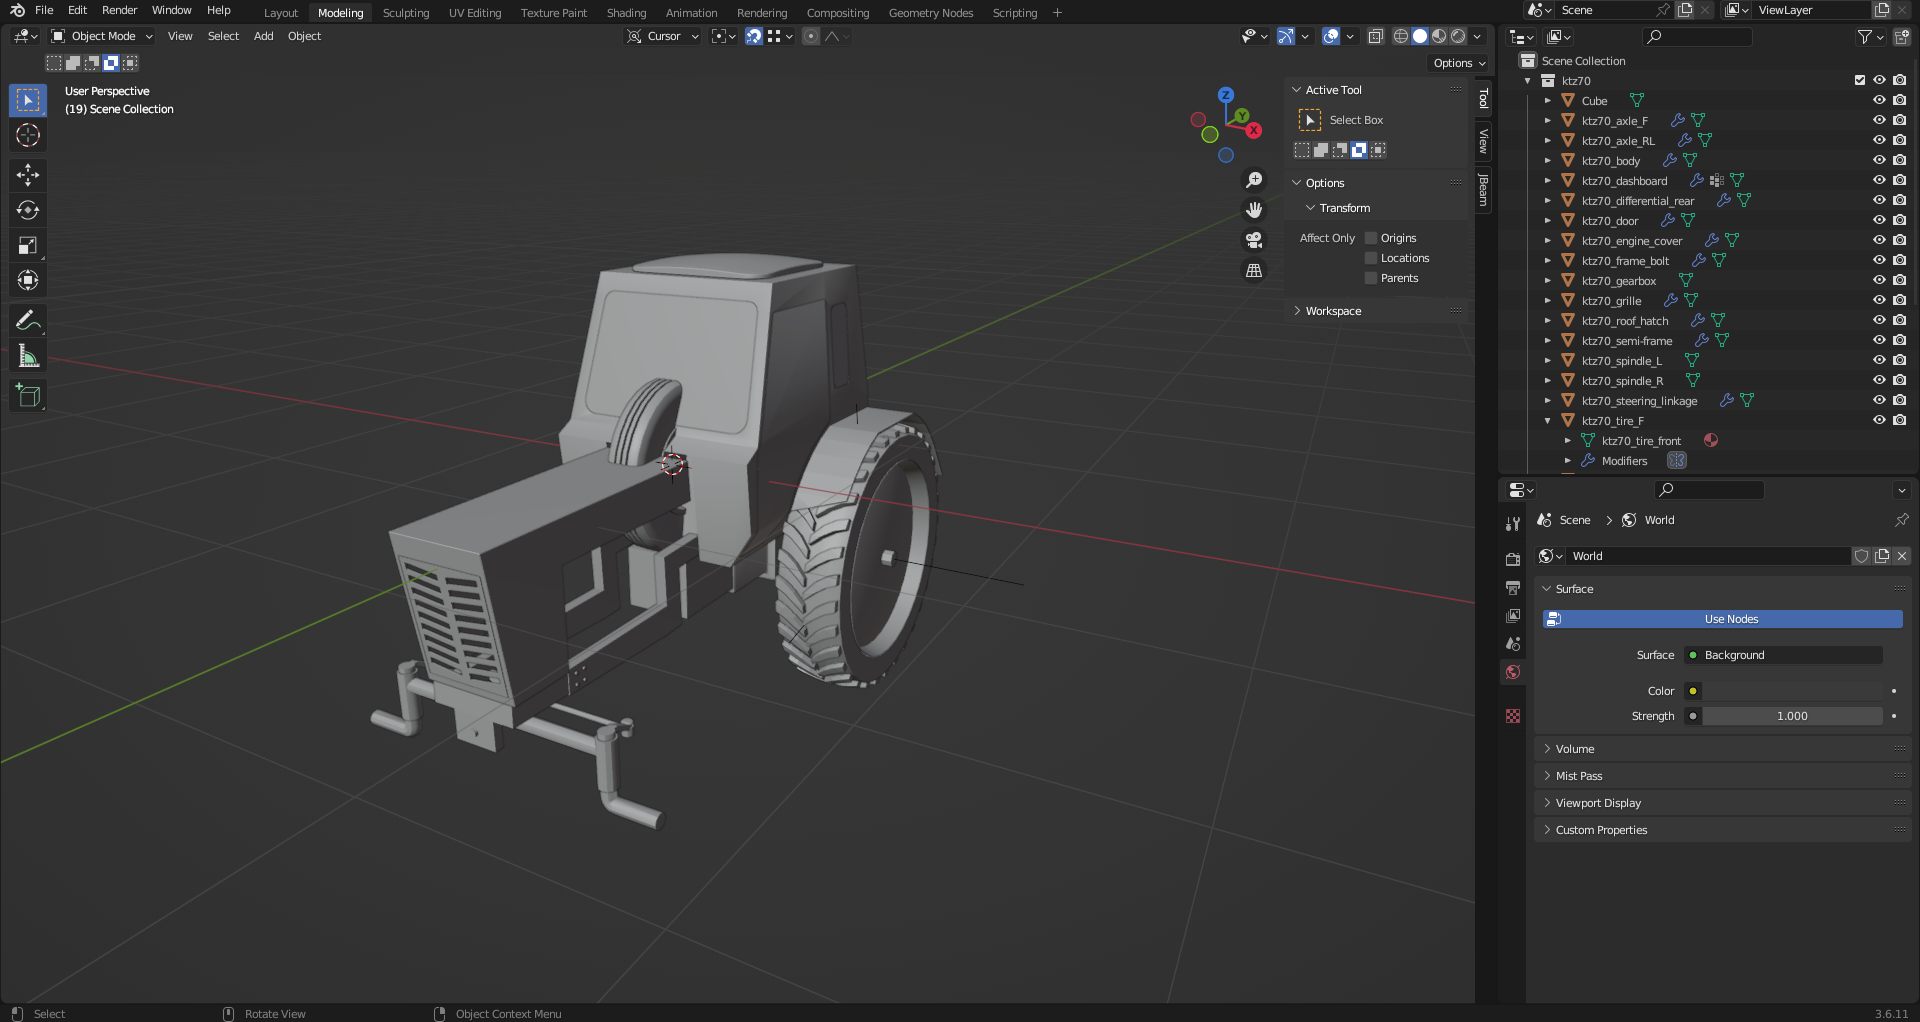Select the Scale tool

pyautogui.click(x=28, y=245)
